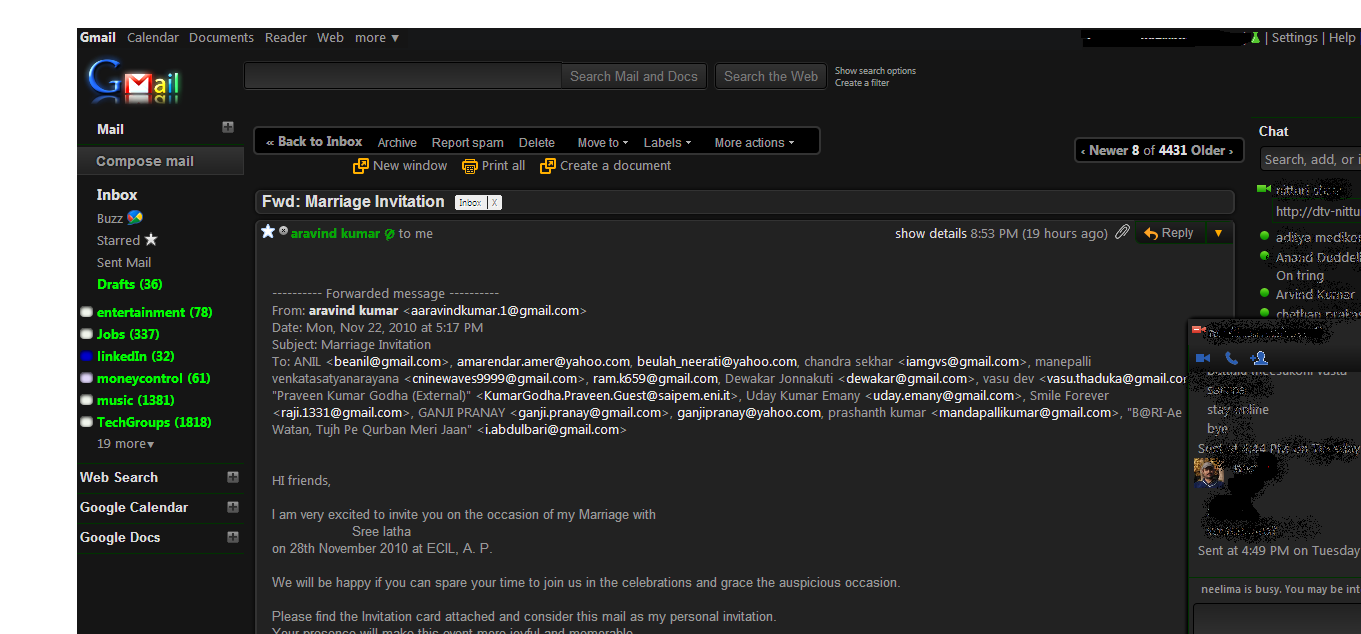
Task: Click Gmail in the top bar
Action: [x=98, y=38]
